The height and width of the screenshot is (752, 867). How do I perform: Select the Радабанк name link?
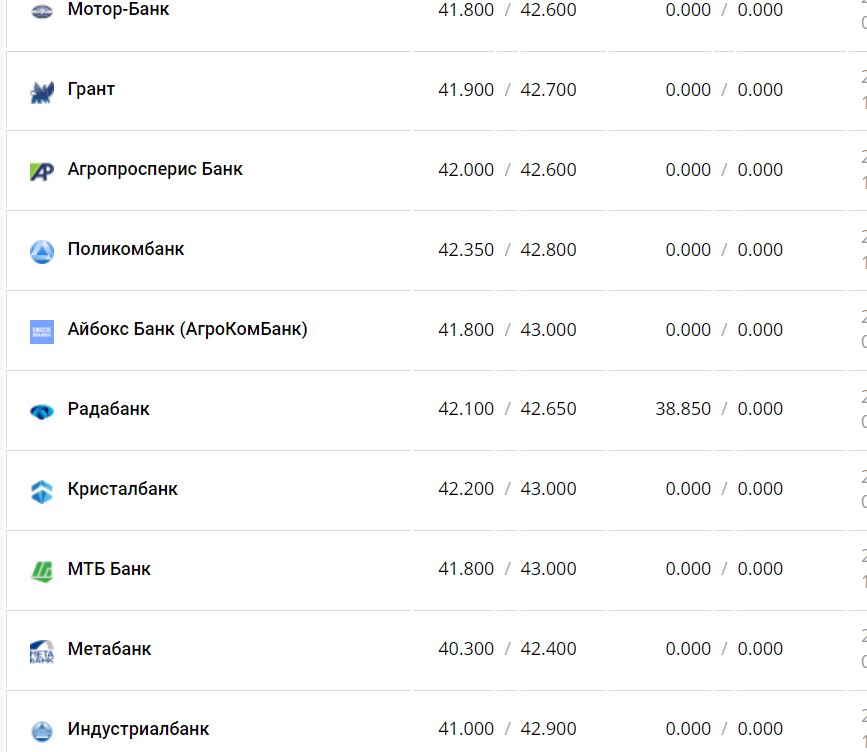click(x=108, y=409)
